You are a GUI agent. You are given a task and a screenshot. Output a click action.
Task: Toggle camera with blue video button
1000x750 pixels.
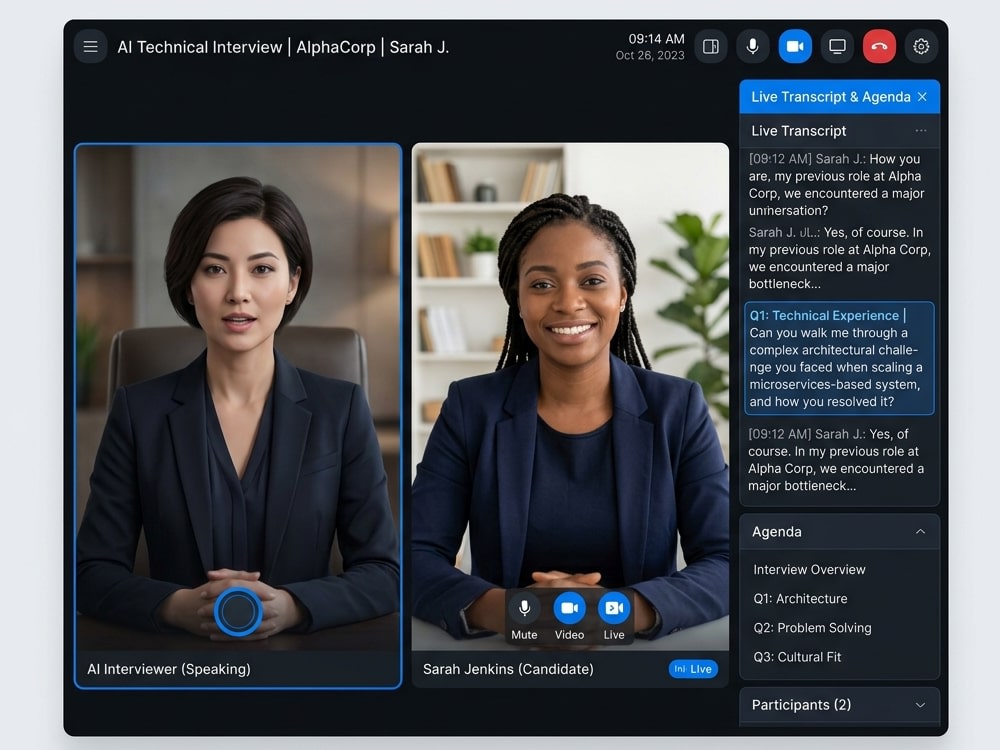[x=795, y=47]
